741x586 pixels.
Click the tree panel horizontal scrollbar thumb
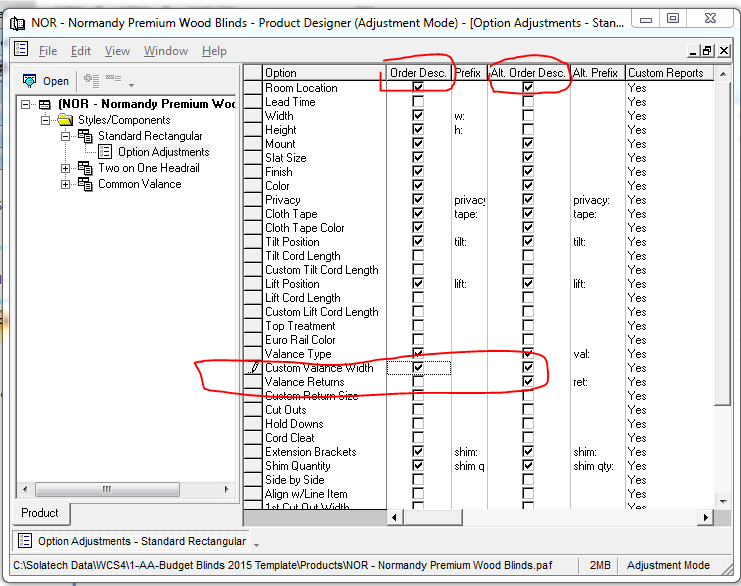coord(107,489)
